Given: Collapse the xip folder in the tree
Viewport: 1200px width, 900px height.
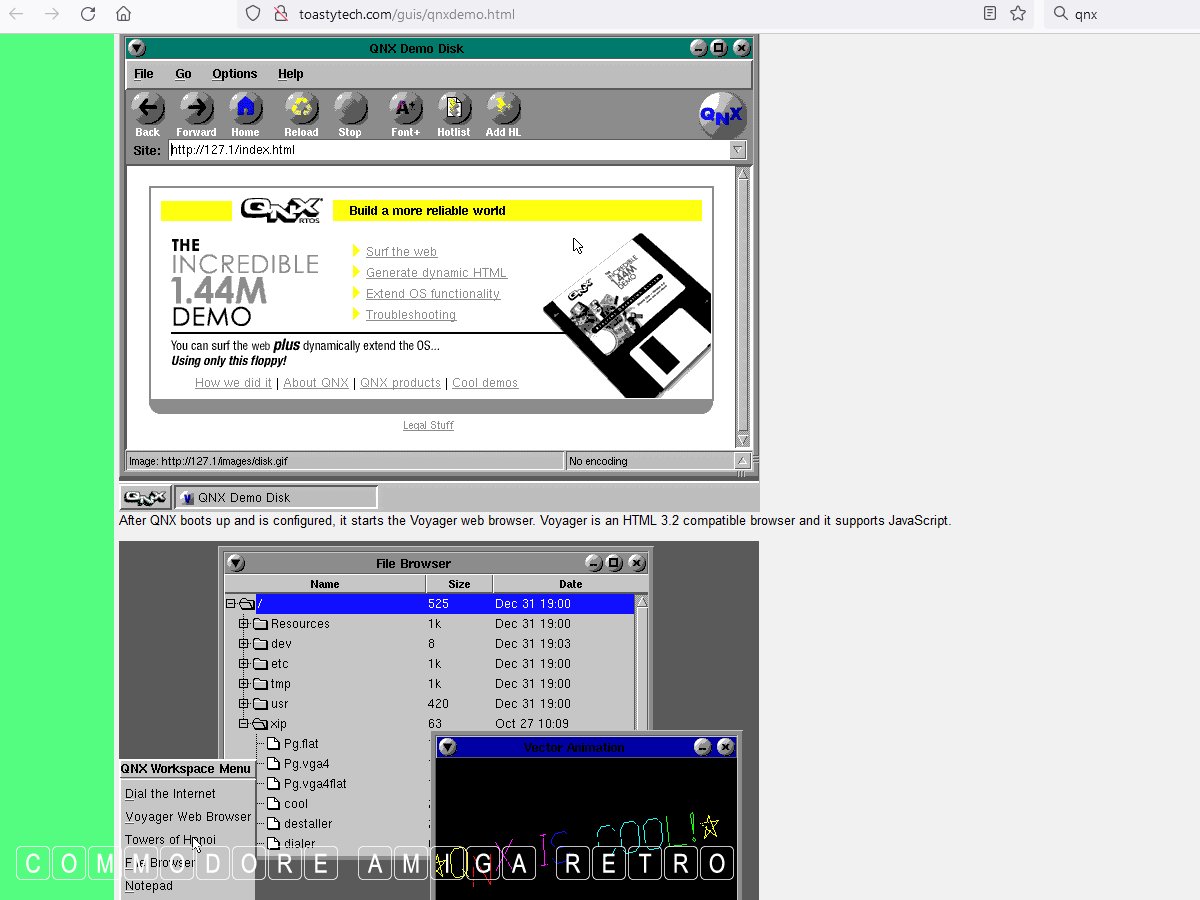Looking at the screenshot, I should [244, 724].
